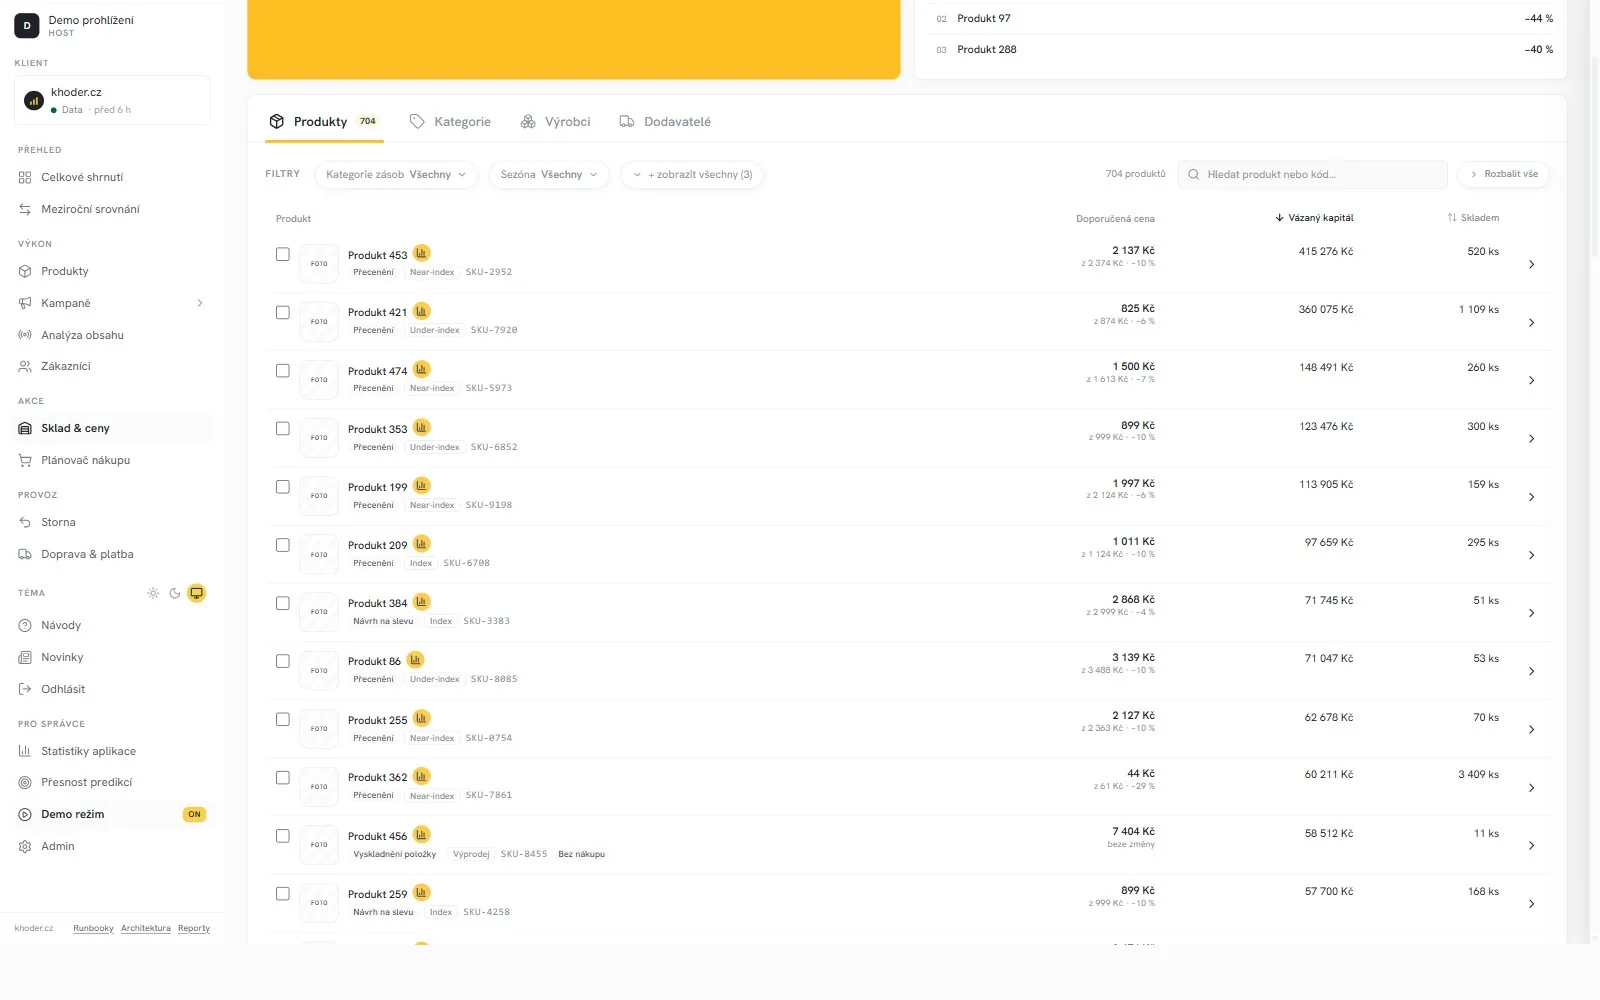Viewport: 1600px width, 1000px height.
Task: Open Celkové shrnutí overview icon
Action: pyautogui.click(x=25, y=177)
